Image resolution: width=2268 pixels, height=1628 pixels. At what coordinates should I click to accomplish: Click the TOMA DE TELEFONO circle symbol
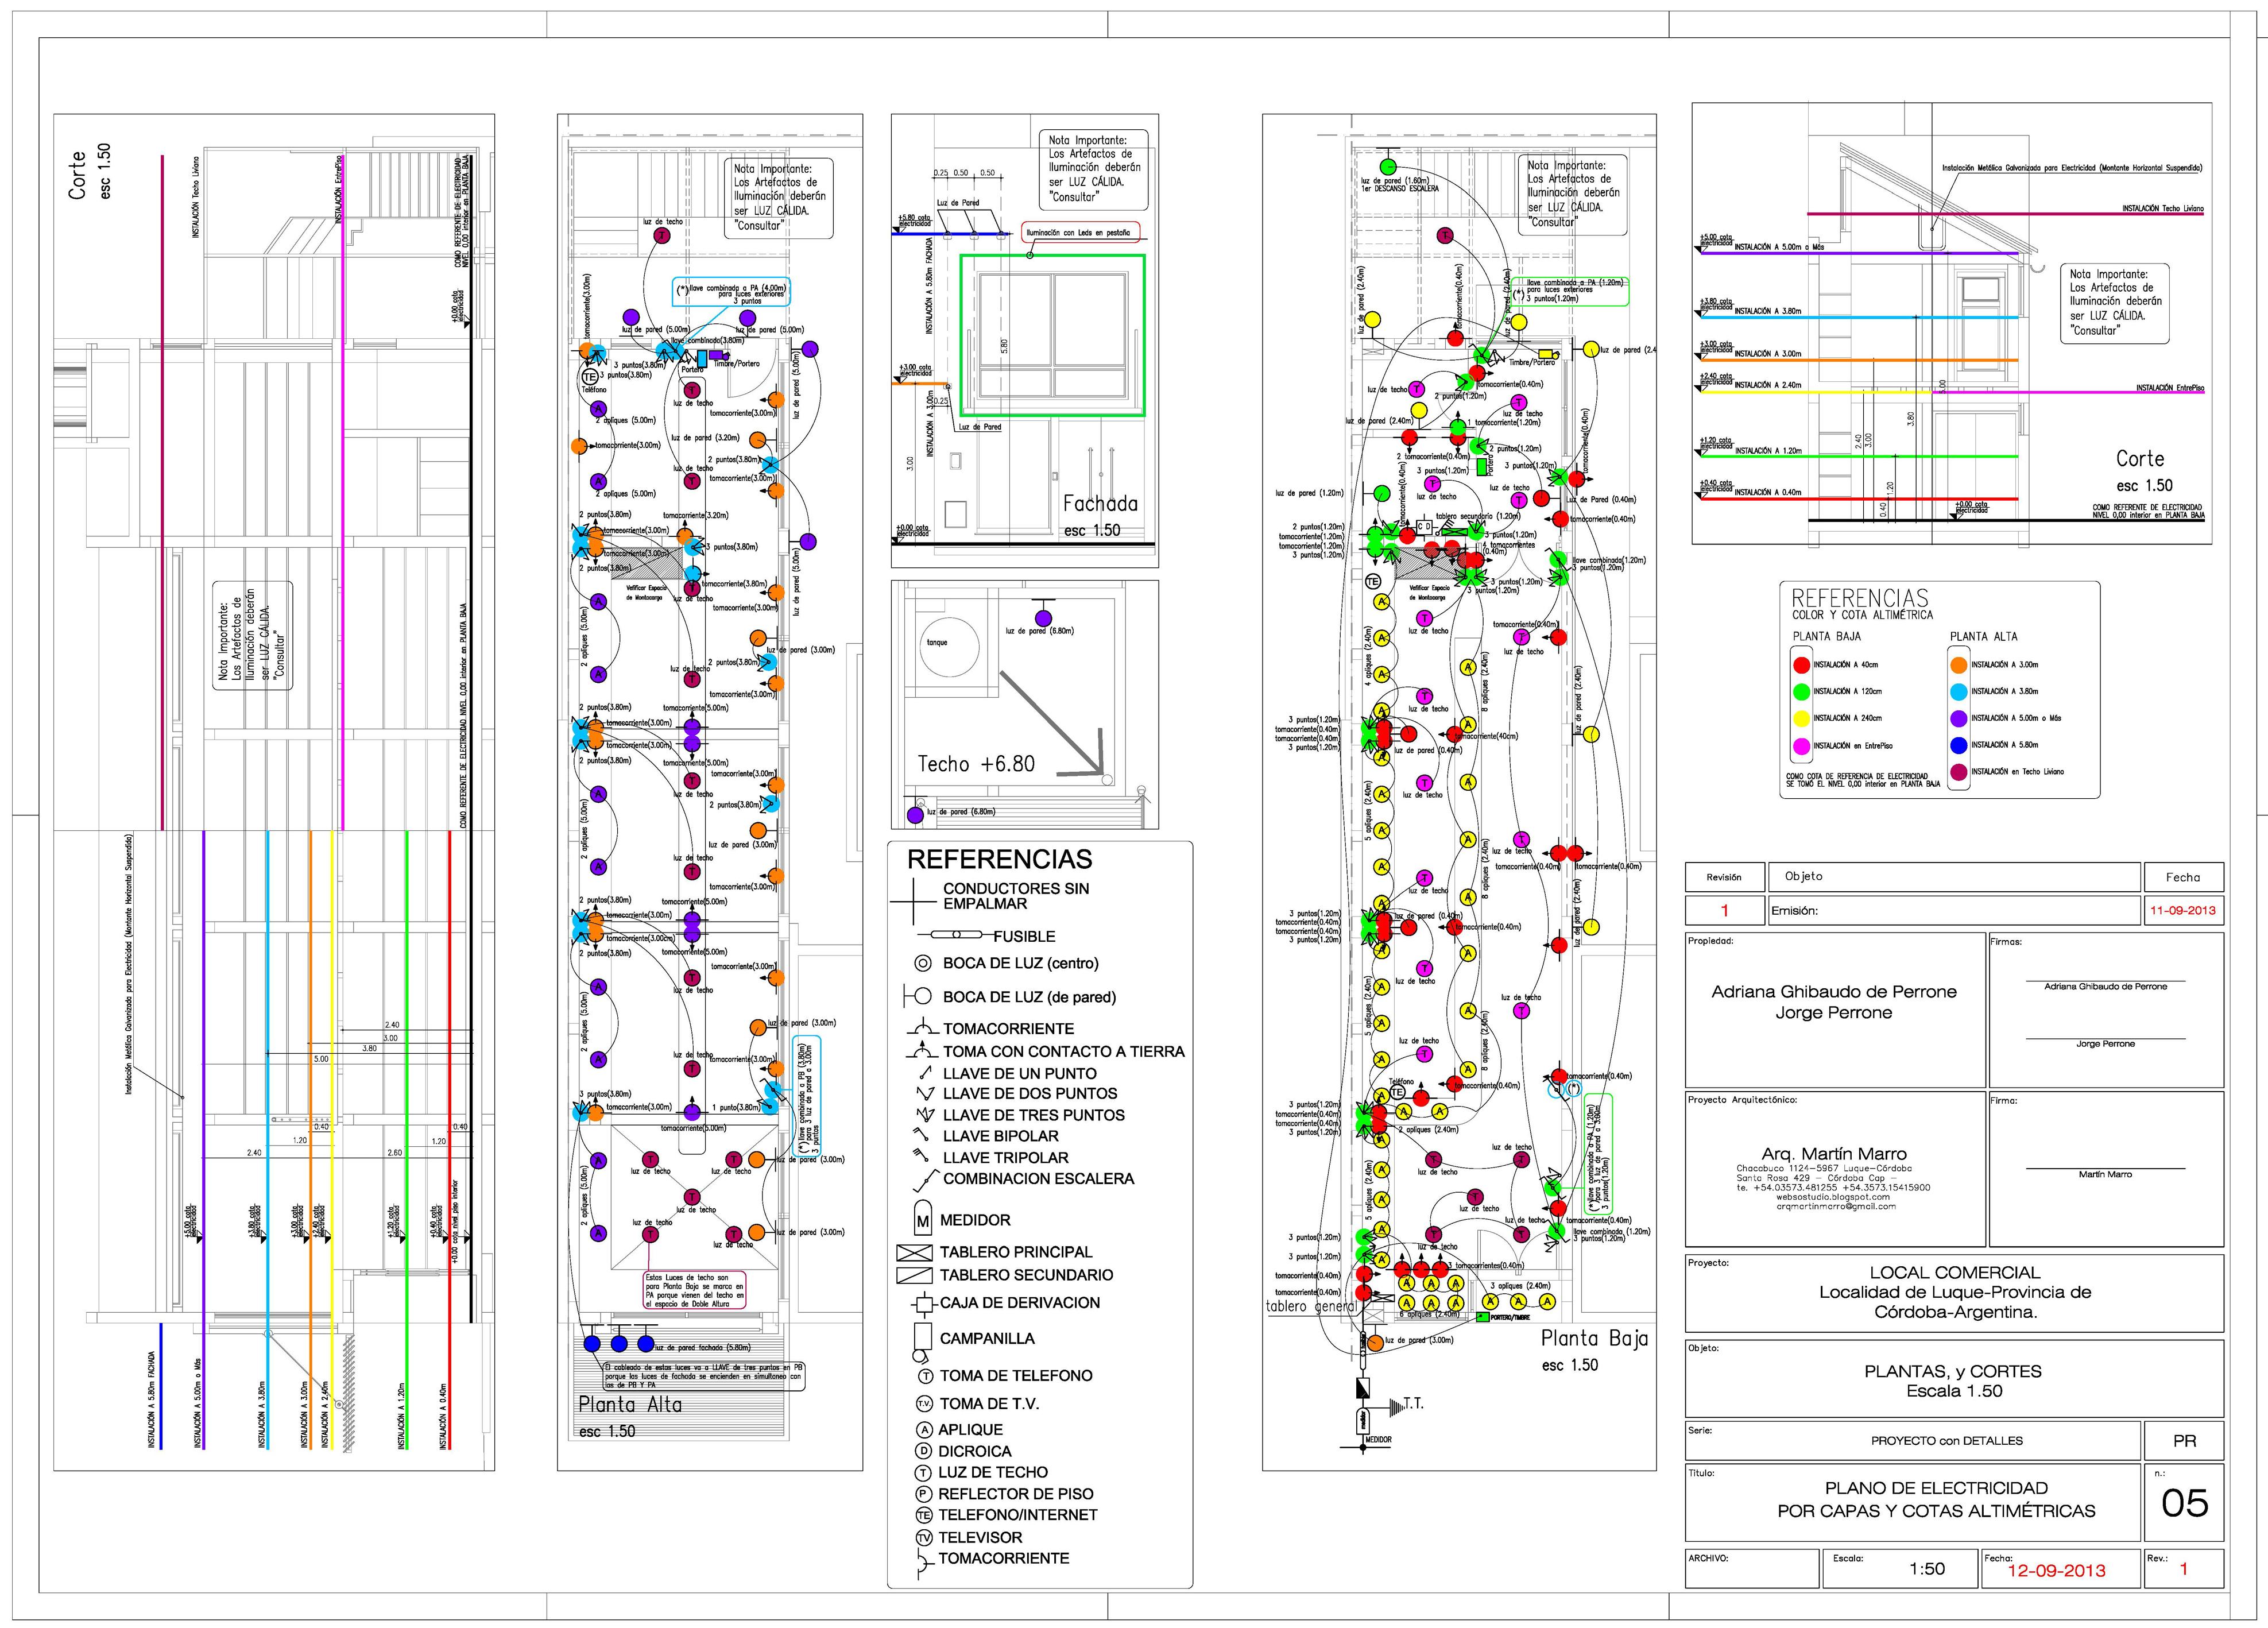tap(925, 1376)
